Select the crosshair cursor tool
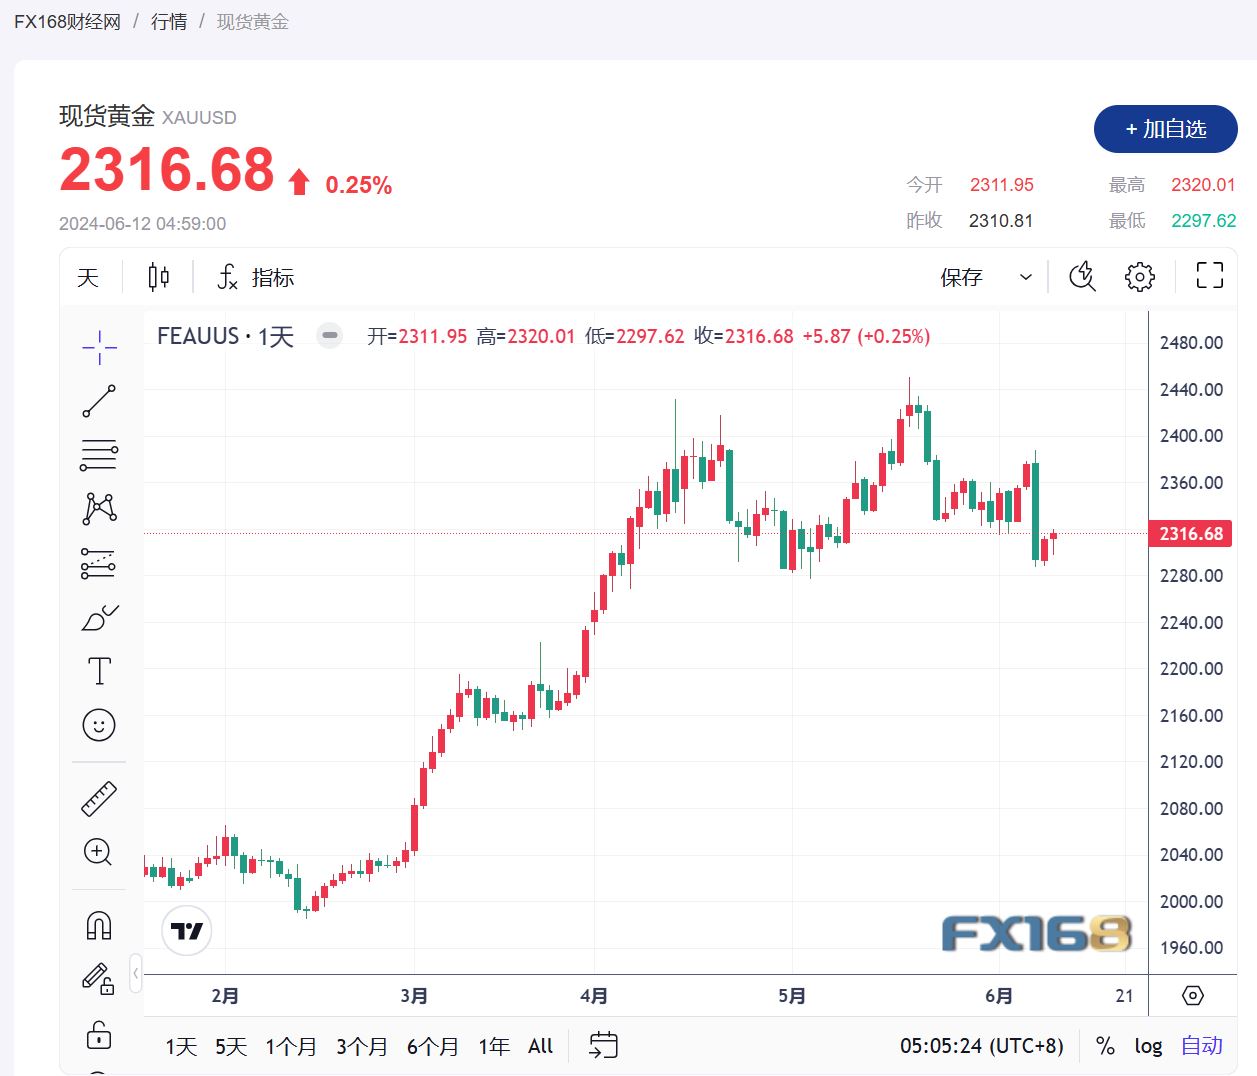Viewport: 1257px width, 1076px height. coord(98,347)
